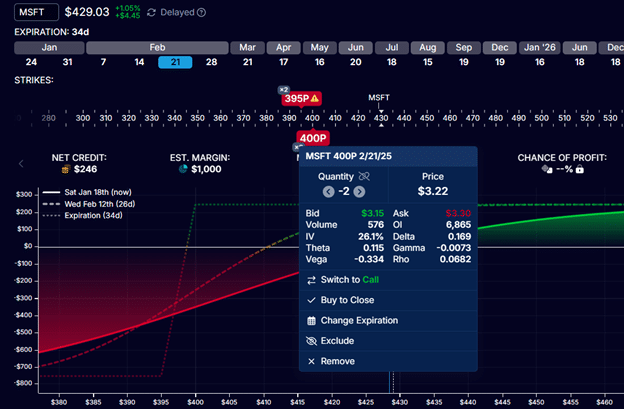Click the x2 badge above 395P
This screenshot has width=624, height=409.
283,90
